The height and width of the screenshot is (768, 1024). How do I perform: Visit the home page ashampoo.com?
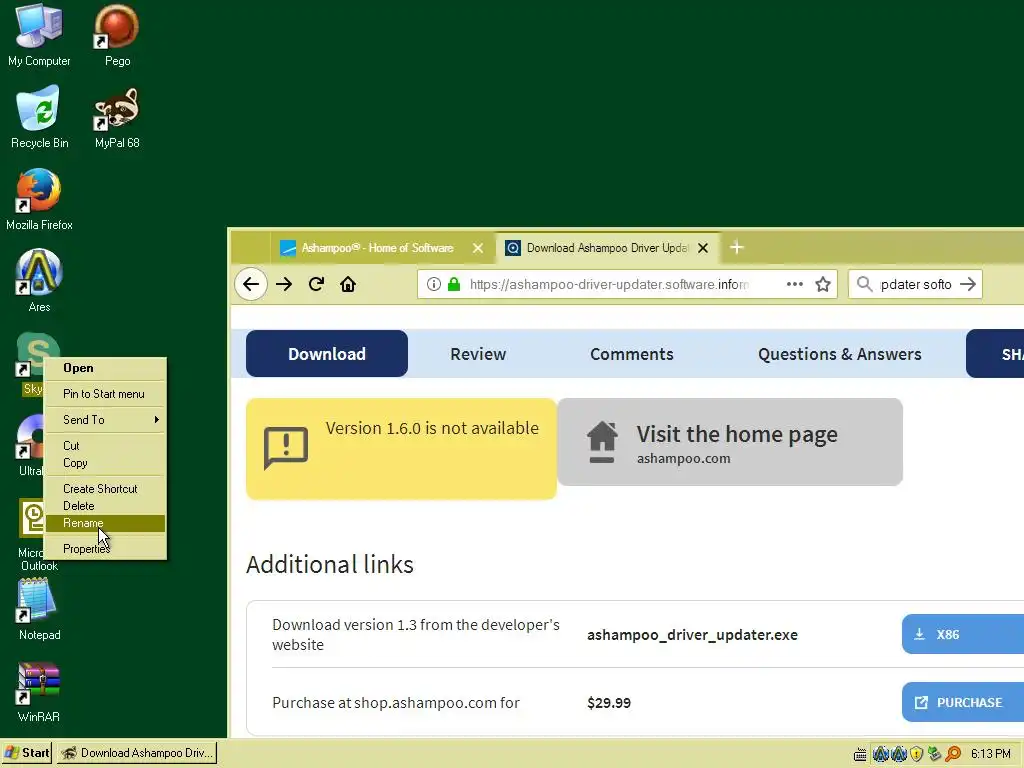coord(730,442)
